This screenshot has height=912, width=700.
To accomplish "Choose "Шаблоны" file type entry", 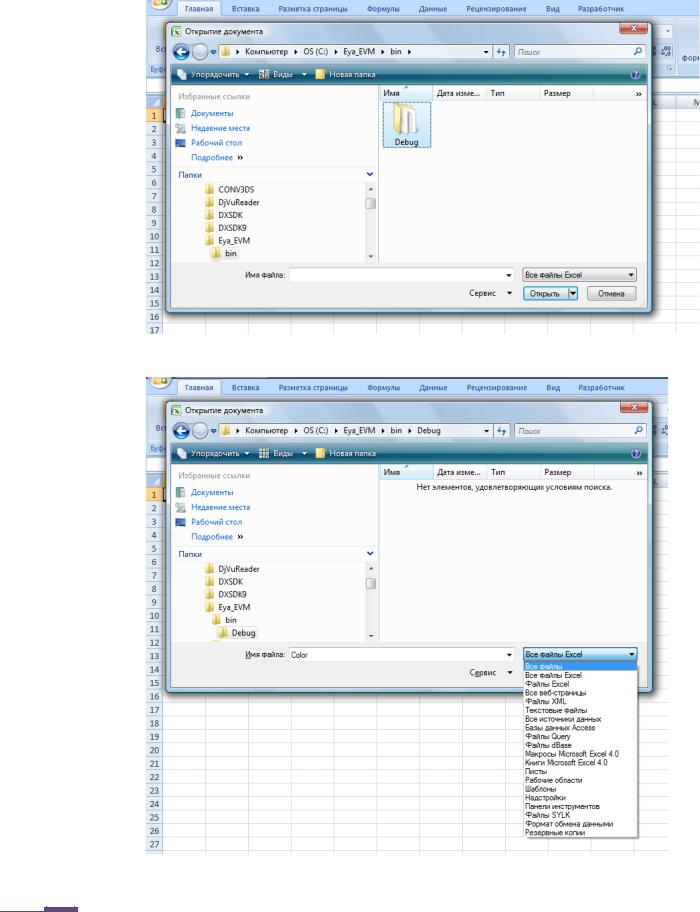I will pos(543,789).
